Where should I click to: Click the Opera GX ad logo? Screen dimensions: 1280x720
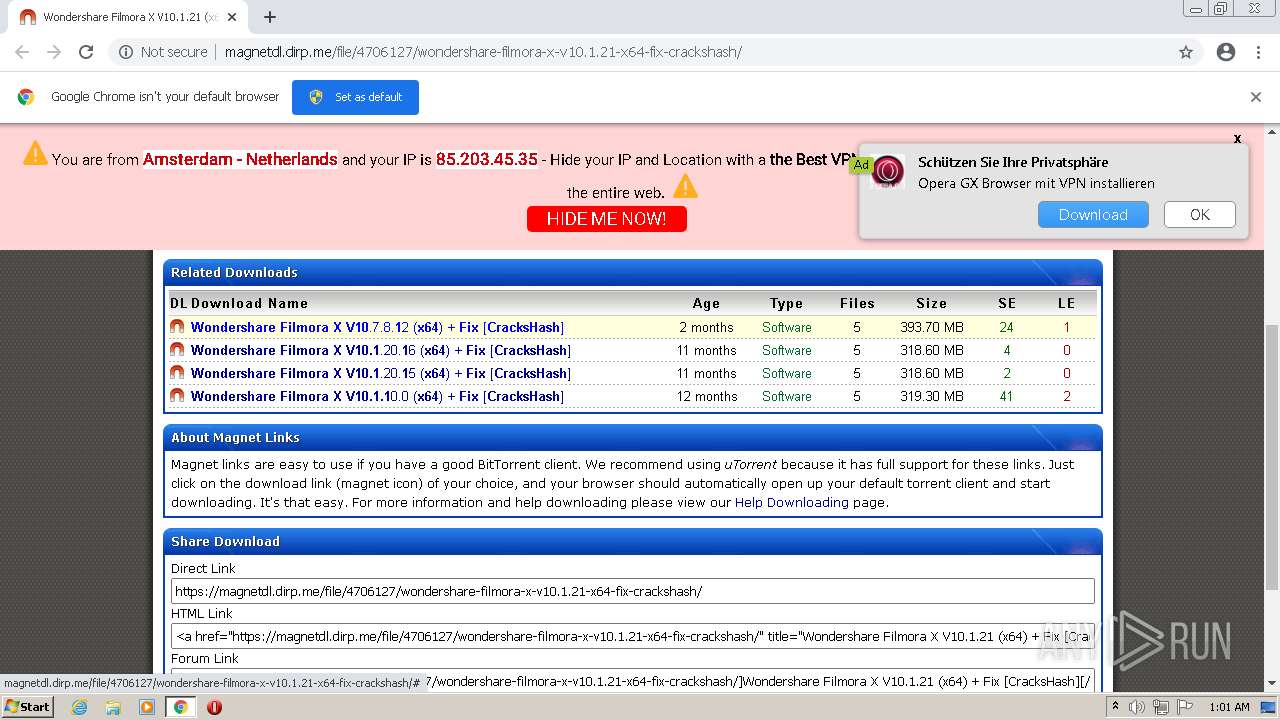(x=888, y=172)
